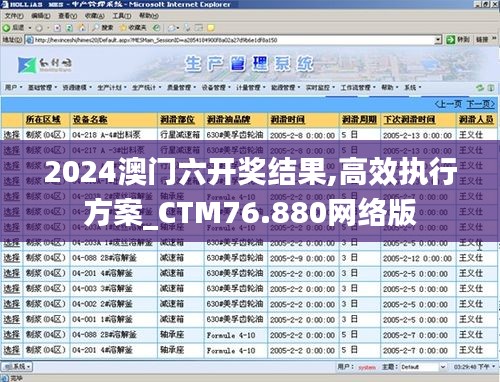Expand the 生产计划 navigation menu
The height and width of the screenshot is (382, 500).
point(112,88)
